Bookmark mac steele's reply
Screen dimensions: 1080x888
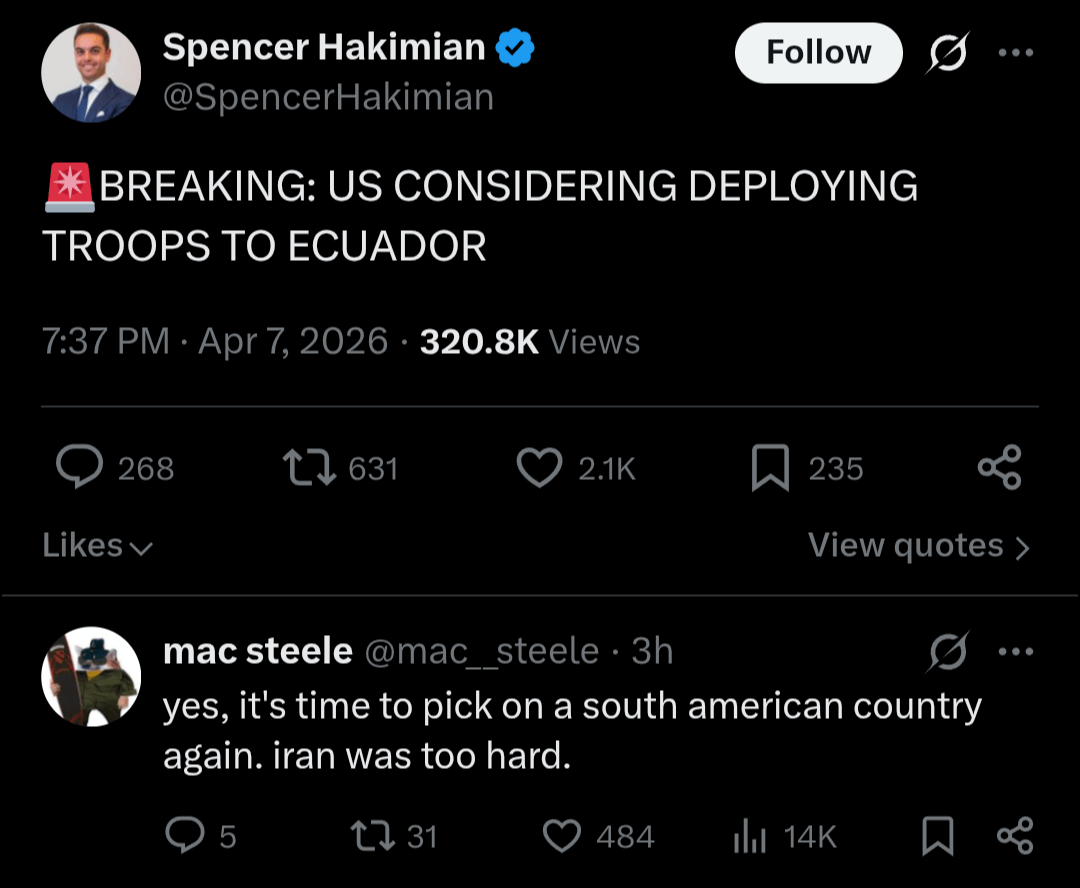(936, 836)
